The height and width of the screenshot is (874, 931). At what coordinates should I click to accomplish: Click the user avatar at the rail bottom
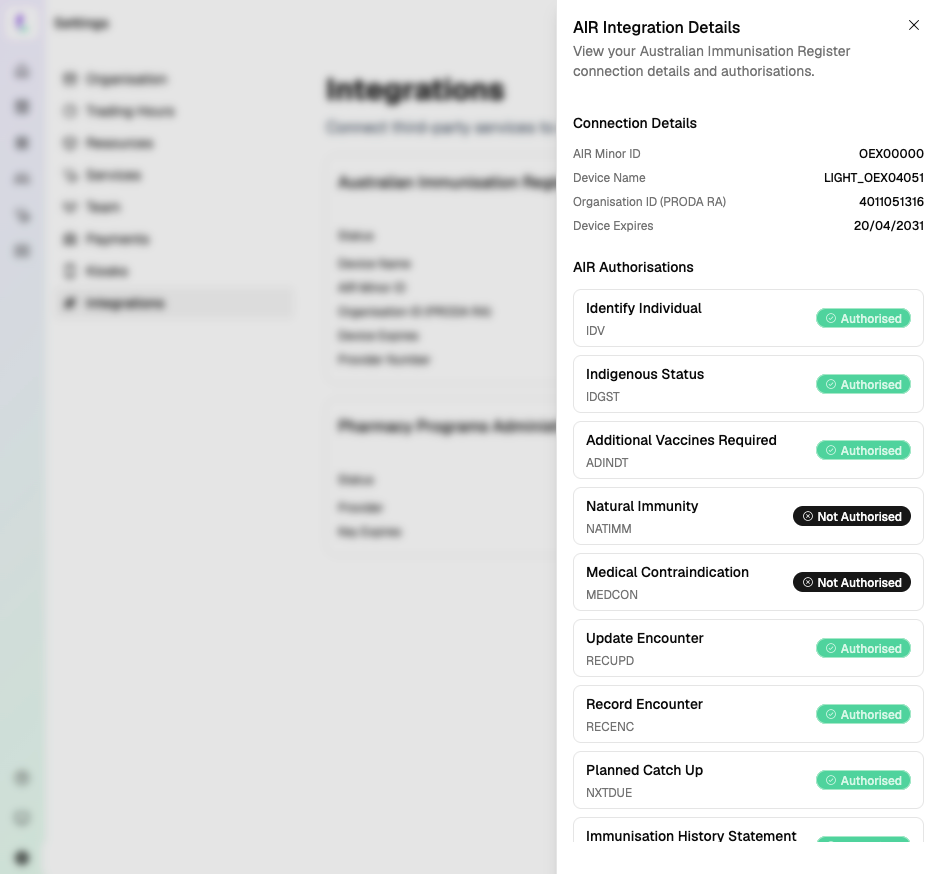click(x=22, y=858)
